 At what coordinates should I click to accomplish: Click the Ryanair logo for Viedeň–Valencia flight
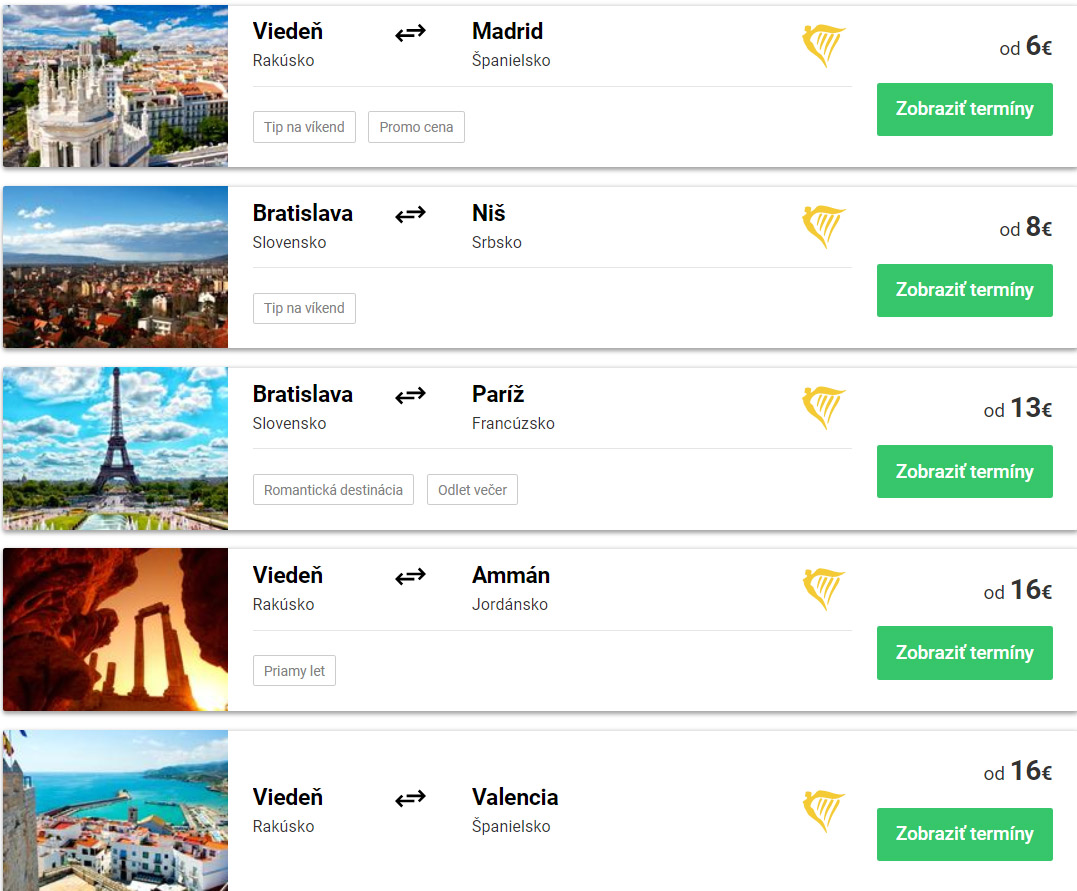point(823,811)
